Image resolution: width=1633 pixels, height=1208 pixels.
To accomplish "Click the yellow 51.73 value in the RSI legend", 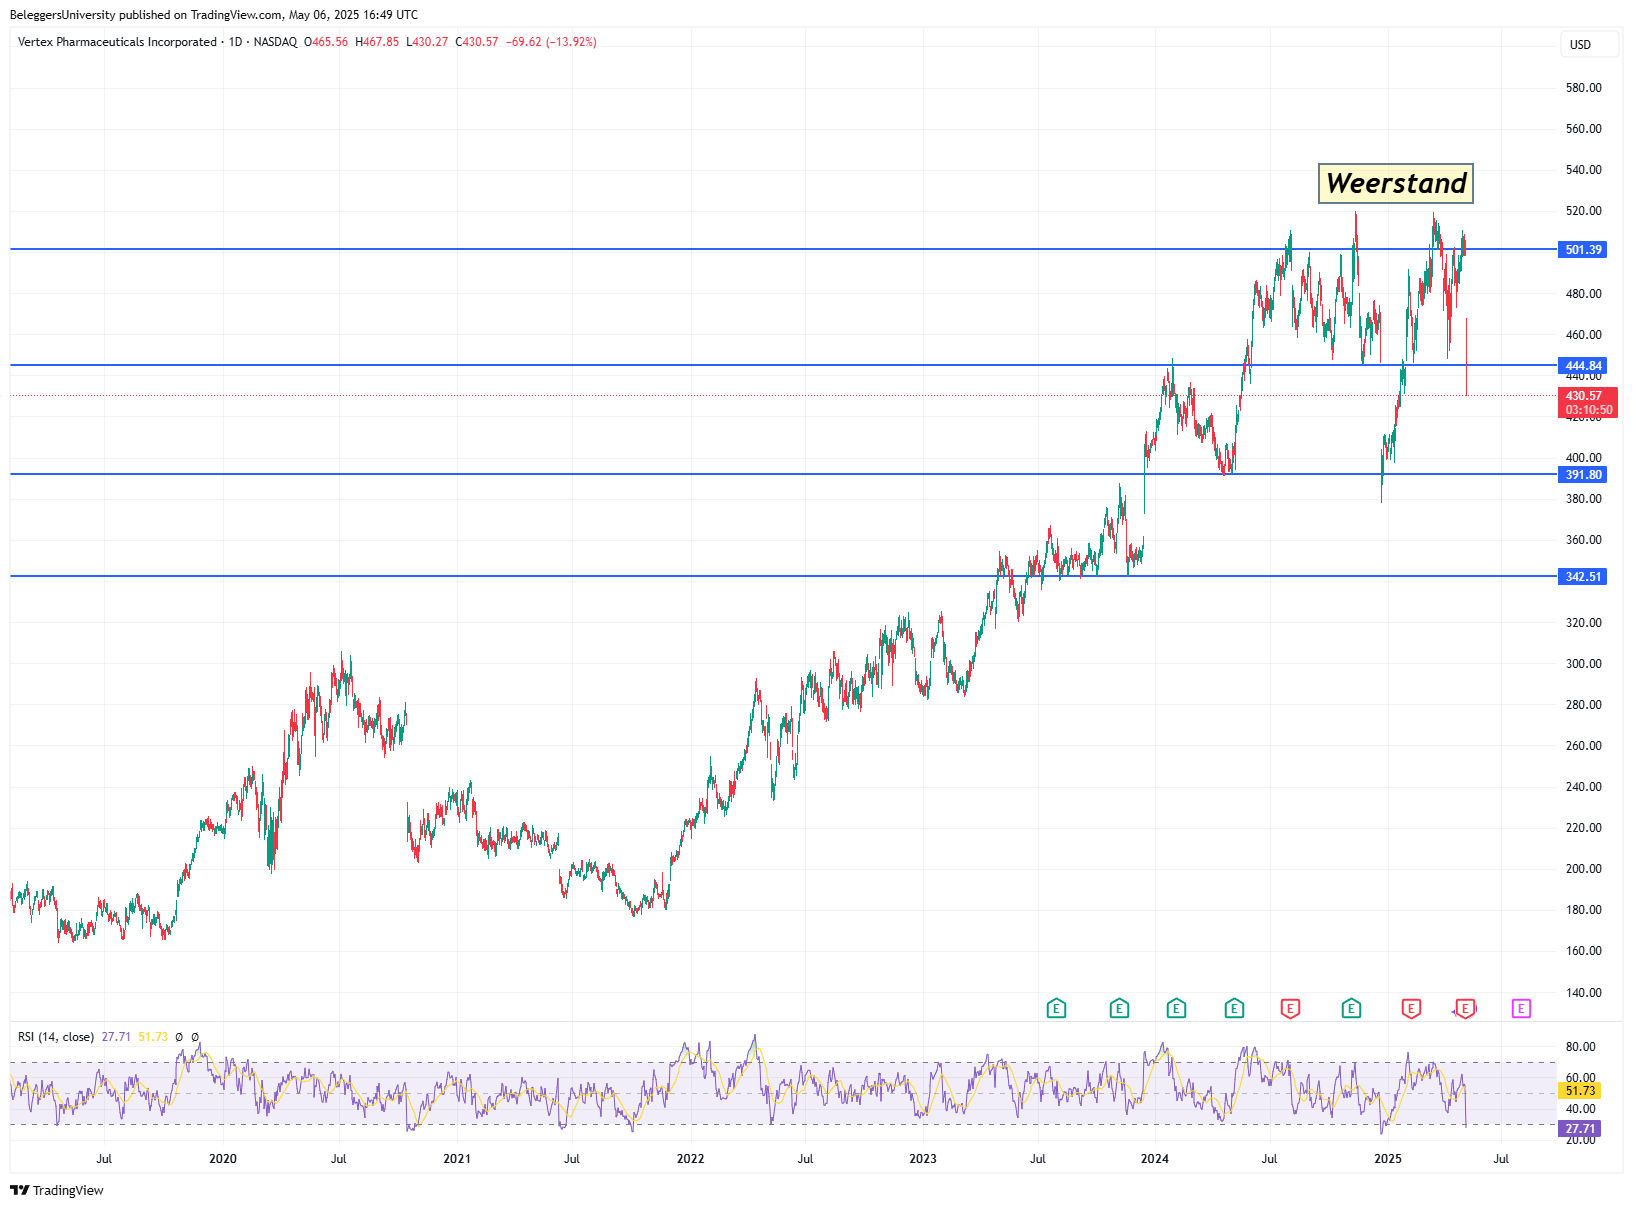I will pyautogui.click(x=153, y=1037).
